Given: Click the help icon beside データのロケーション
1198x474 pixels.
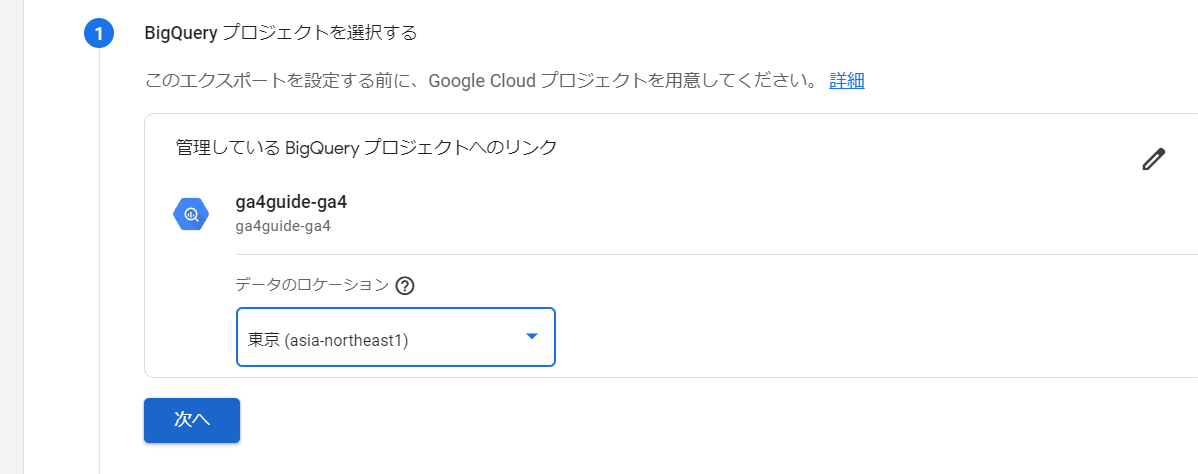Looking at the screenshot, I should 405,286.
